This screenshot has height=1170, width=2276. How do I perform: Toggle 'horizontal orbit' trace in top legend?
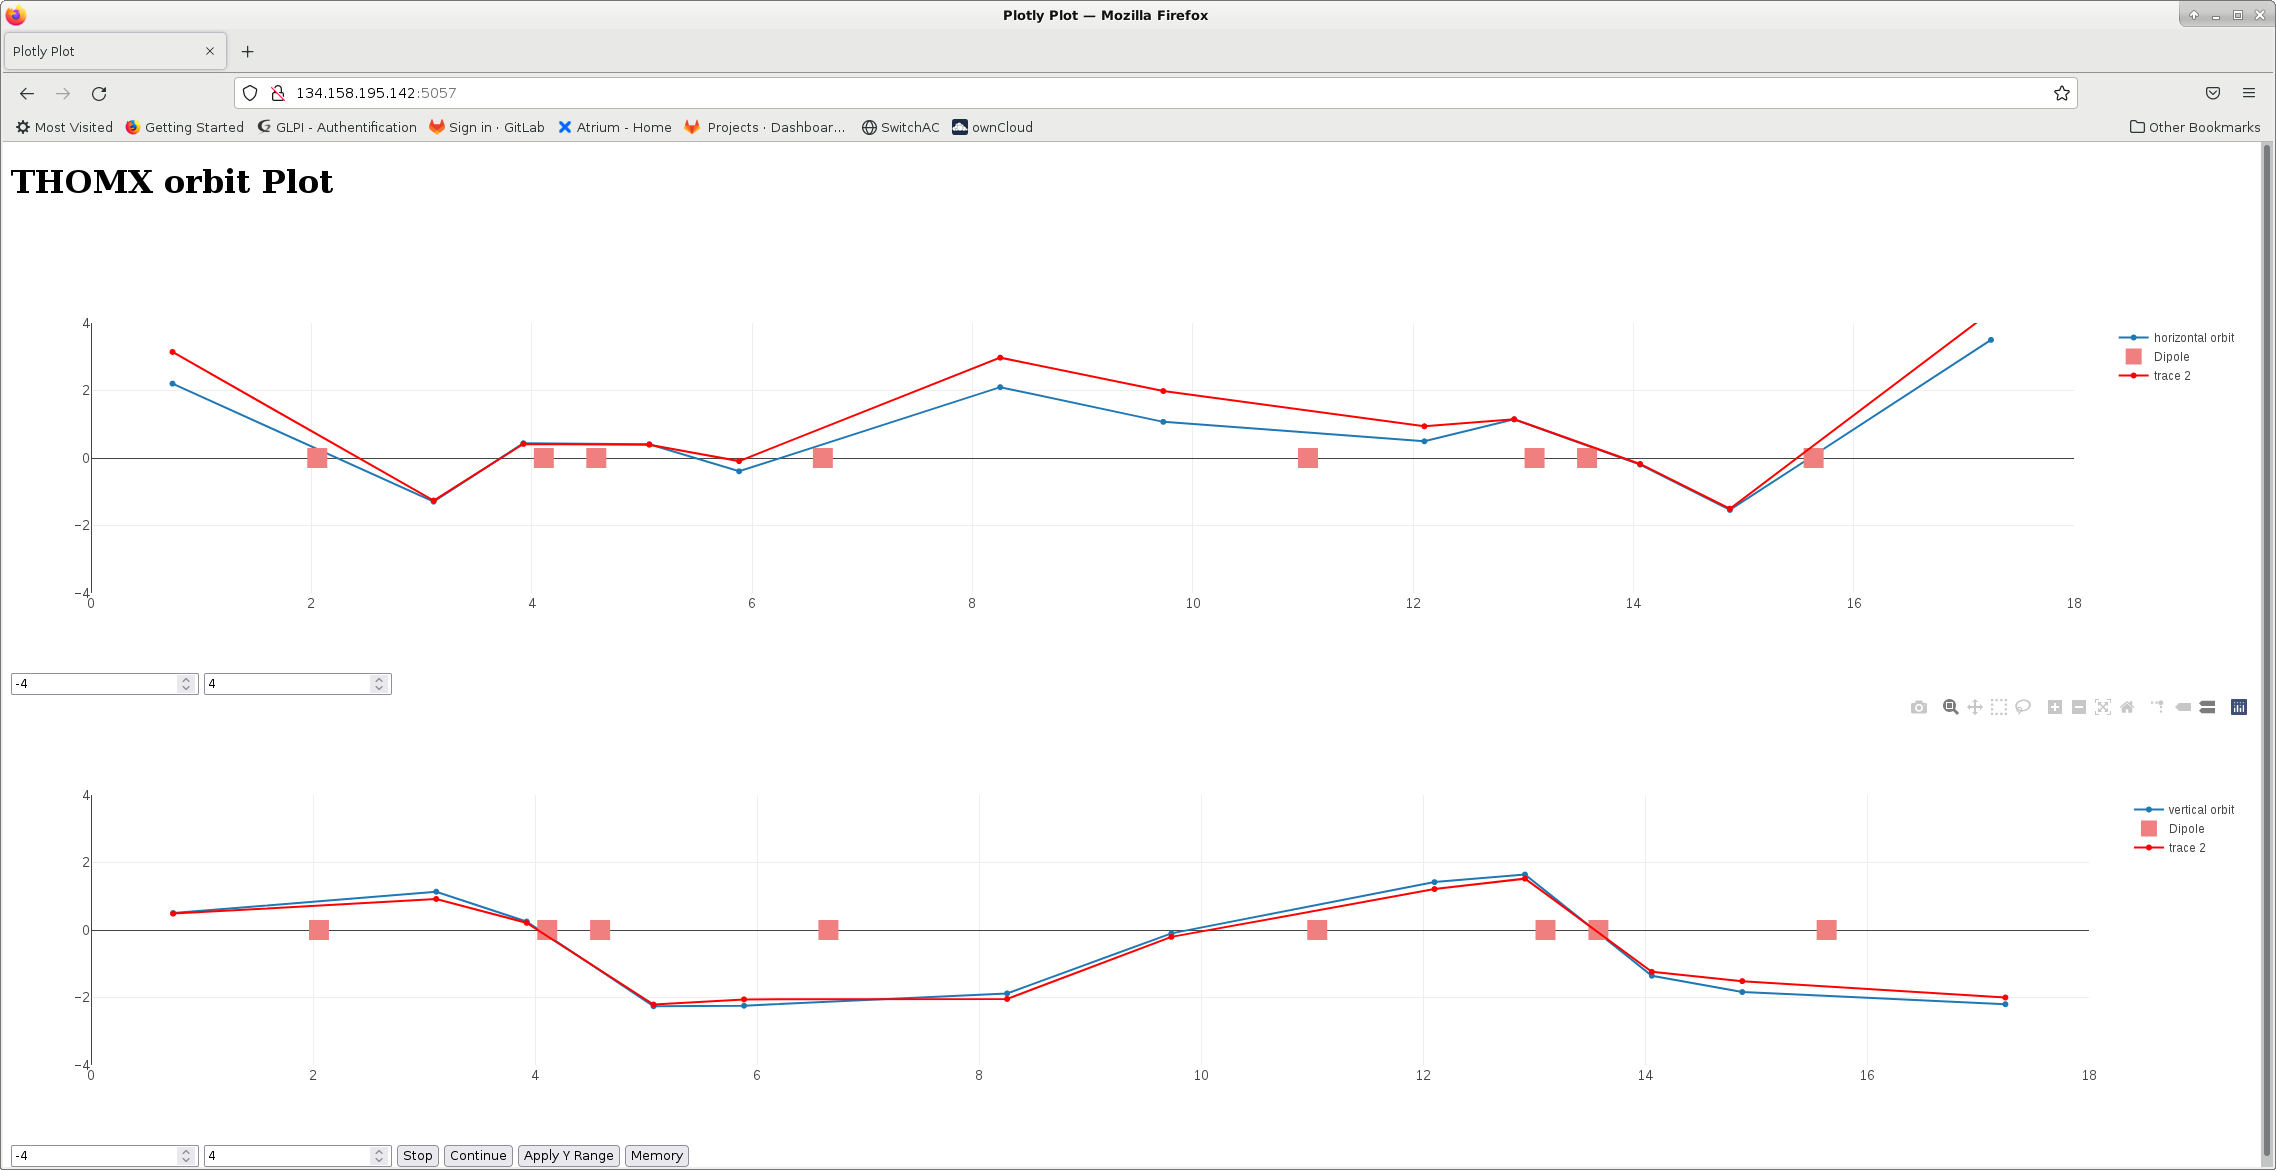[x=2193, y=338]
